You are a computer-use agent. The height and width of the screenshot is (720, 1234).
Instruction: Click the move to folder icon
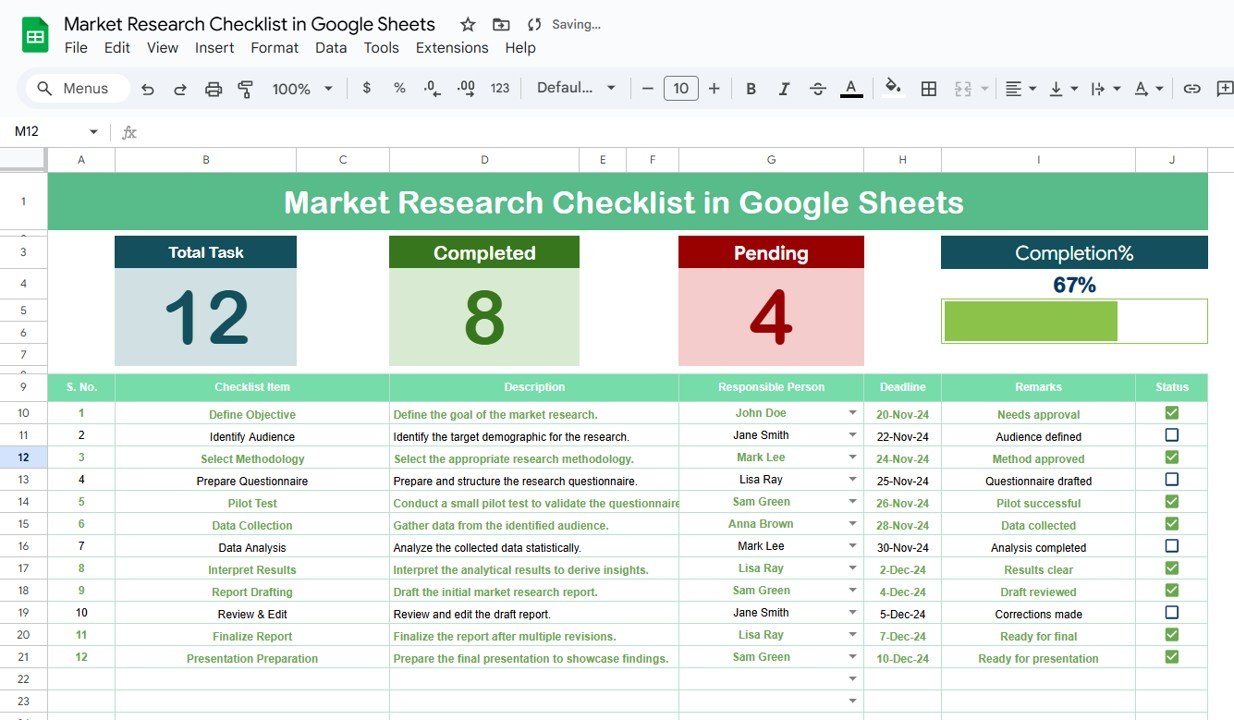point(501,25)
